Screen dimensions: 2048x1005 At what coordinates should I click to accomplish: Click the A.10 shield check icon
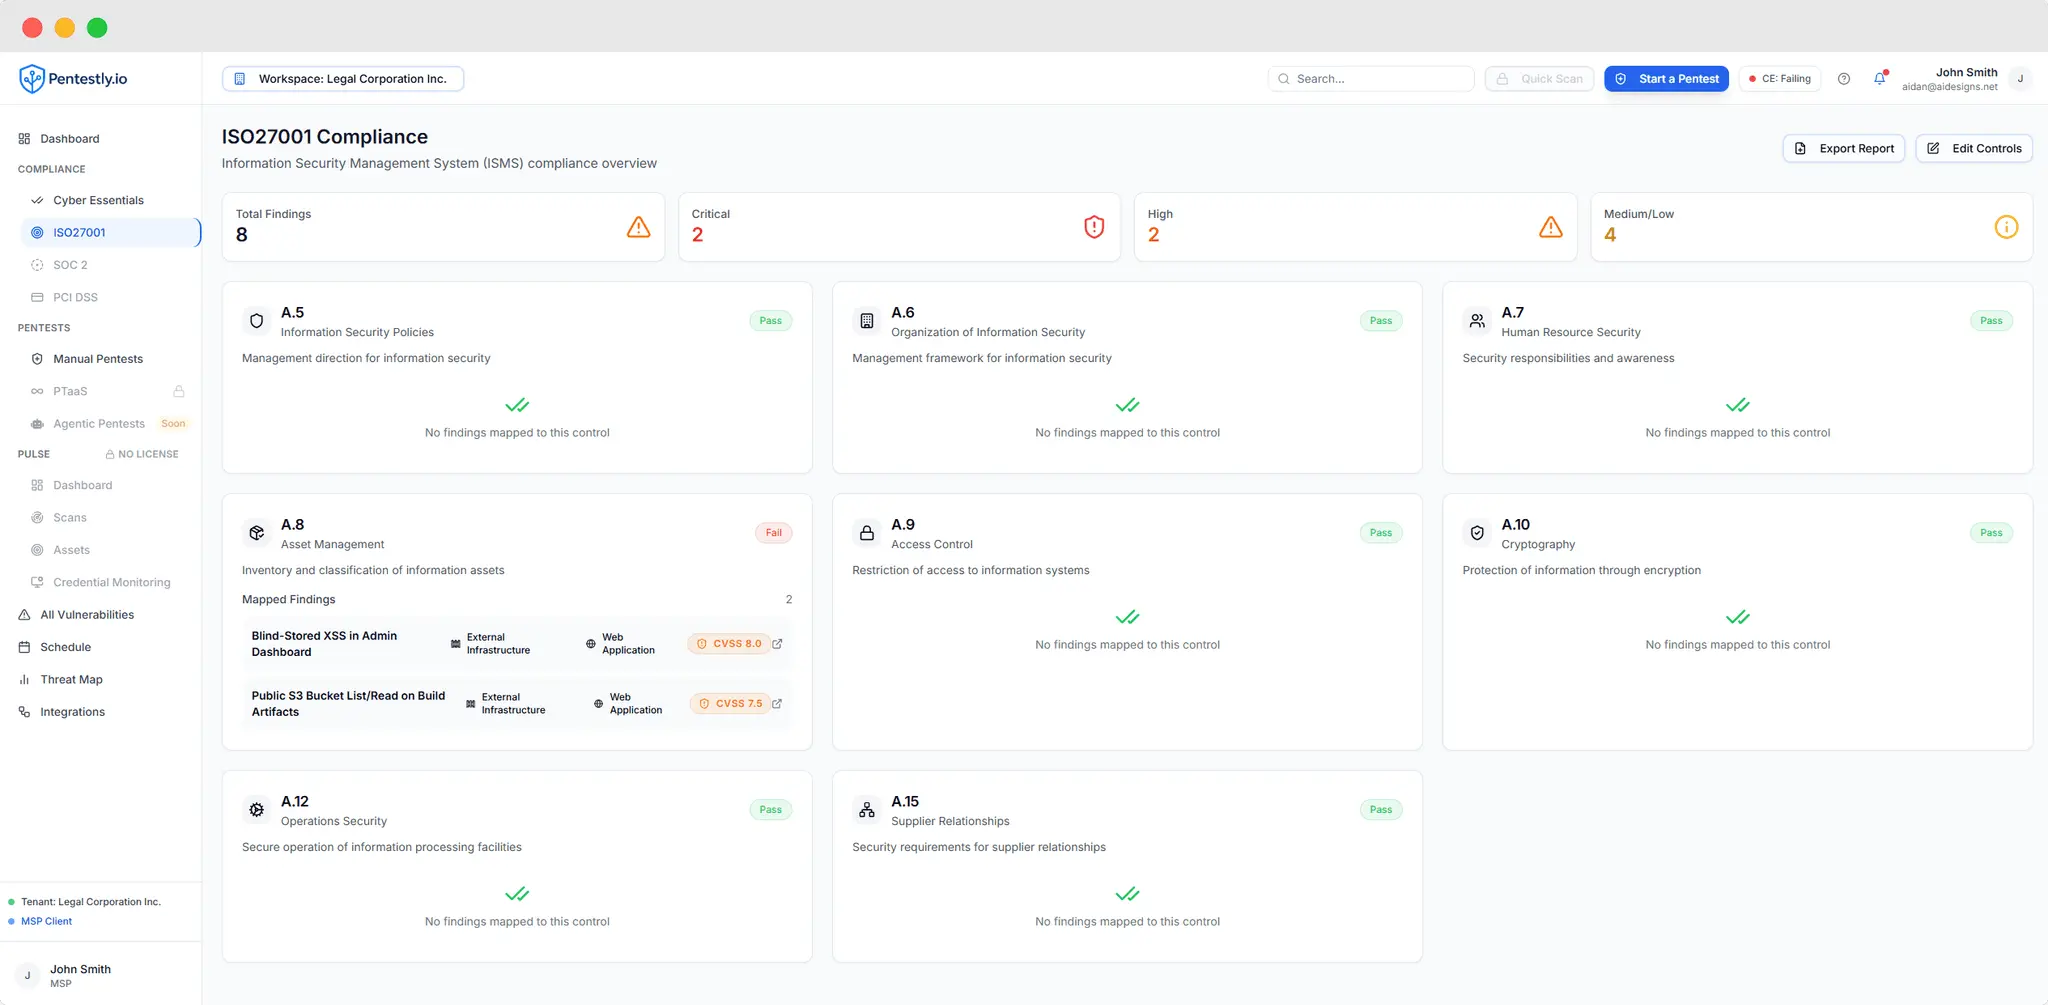click(1477, 533)
